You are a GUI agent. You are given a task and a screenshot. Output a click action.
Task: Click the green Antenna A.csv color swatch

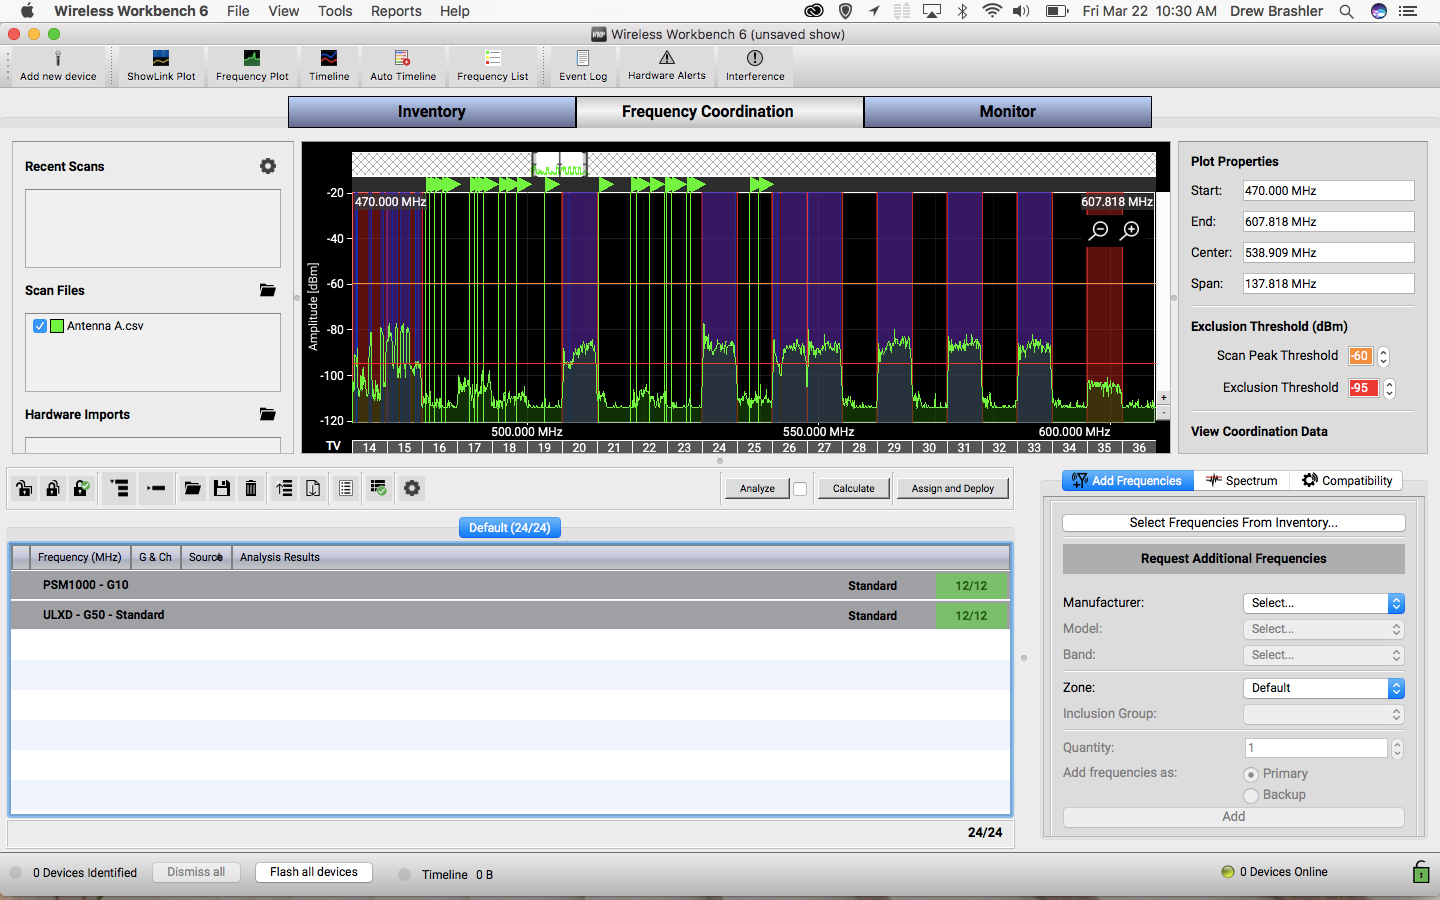point(57,326)
